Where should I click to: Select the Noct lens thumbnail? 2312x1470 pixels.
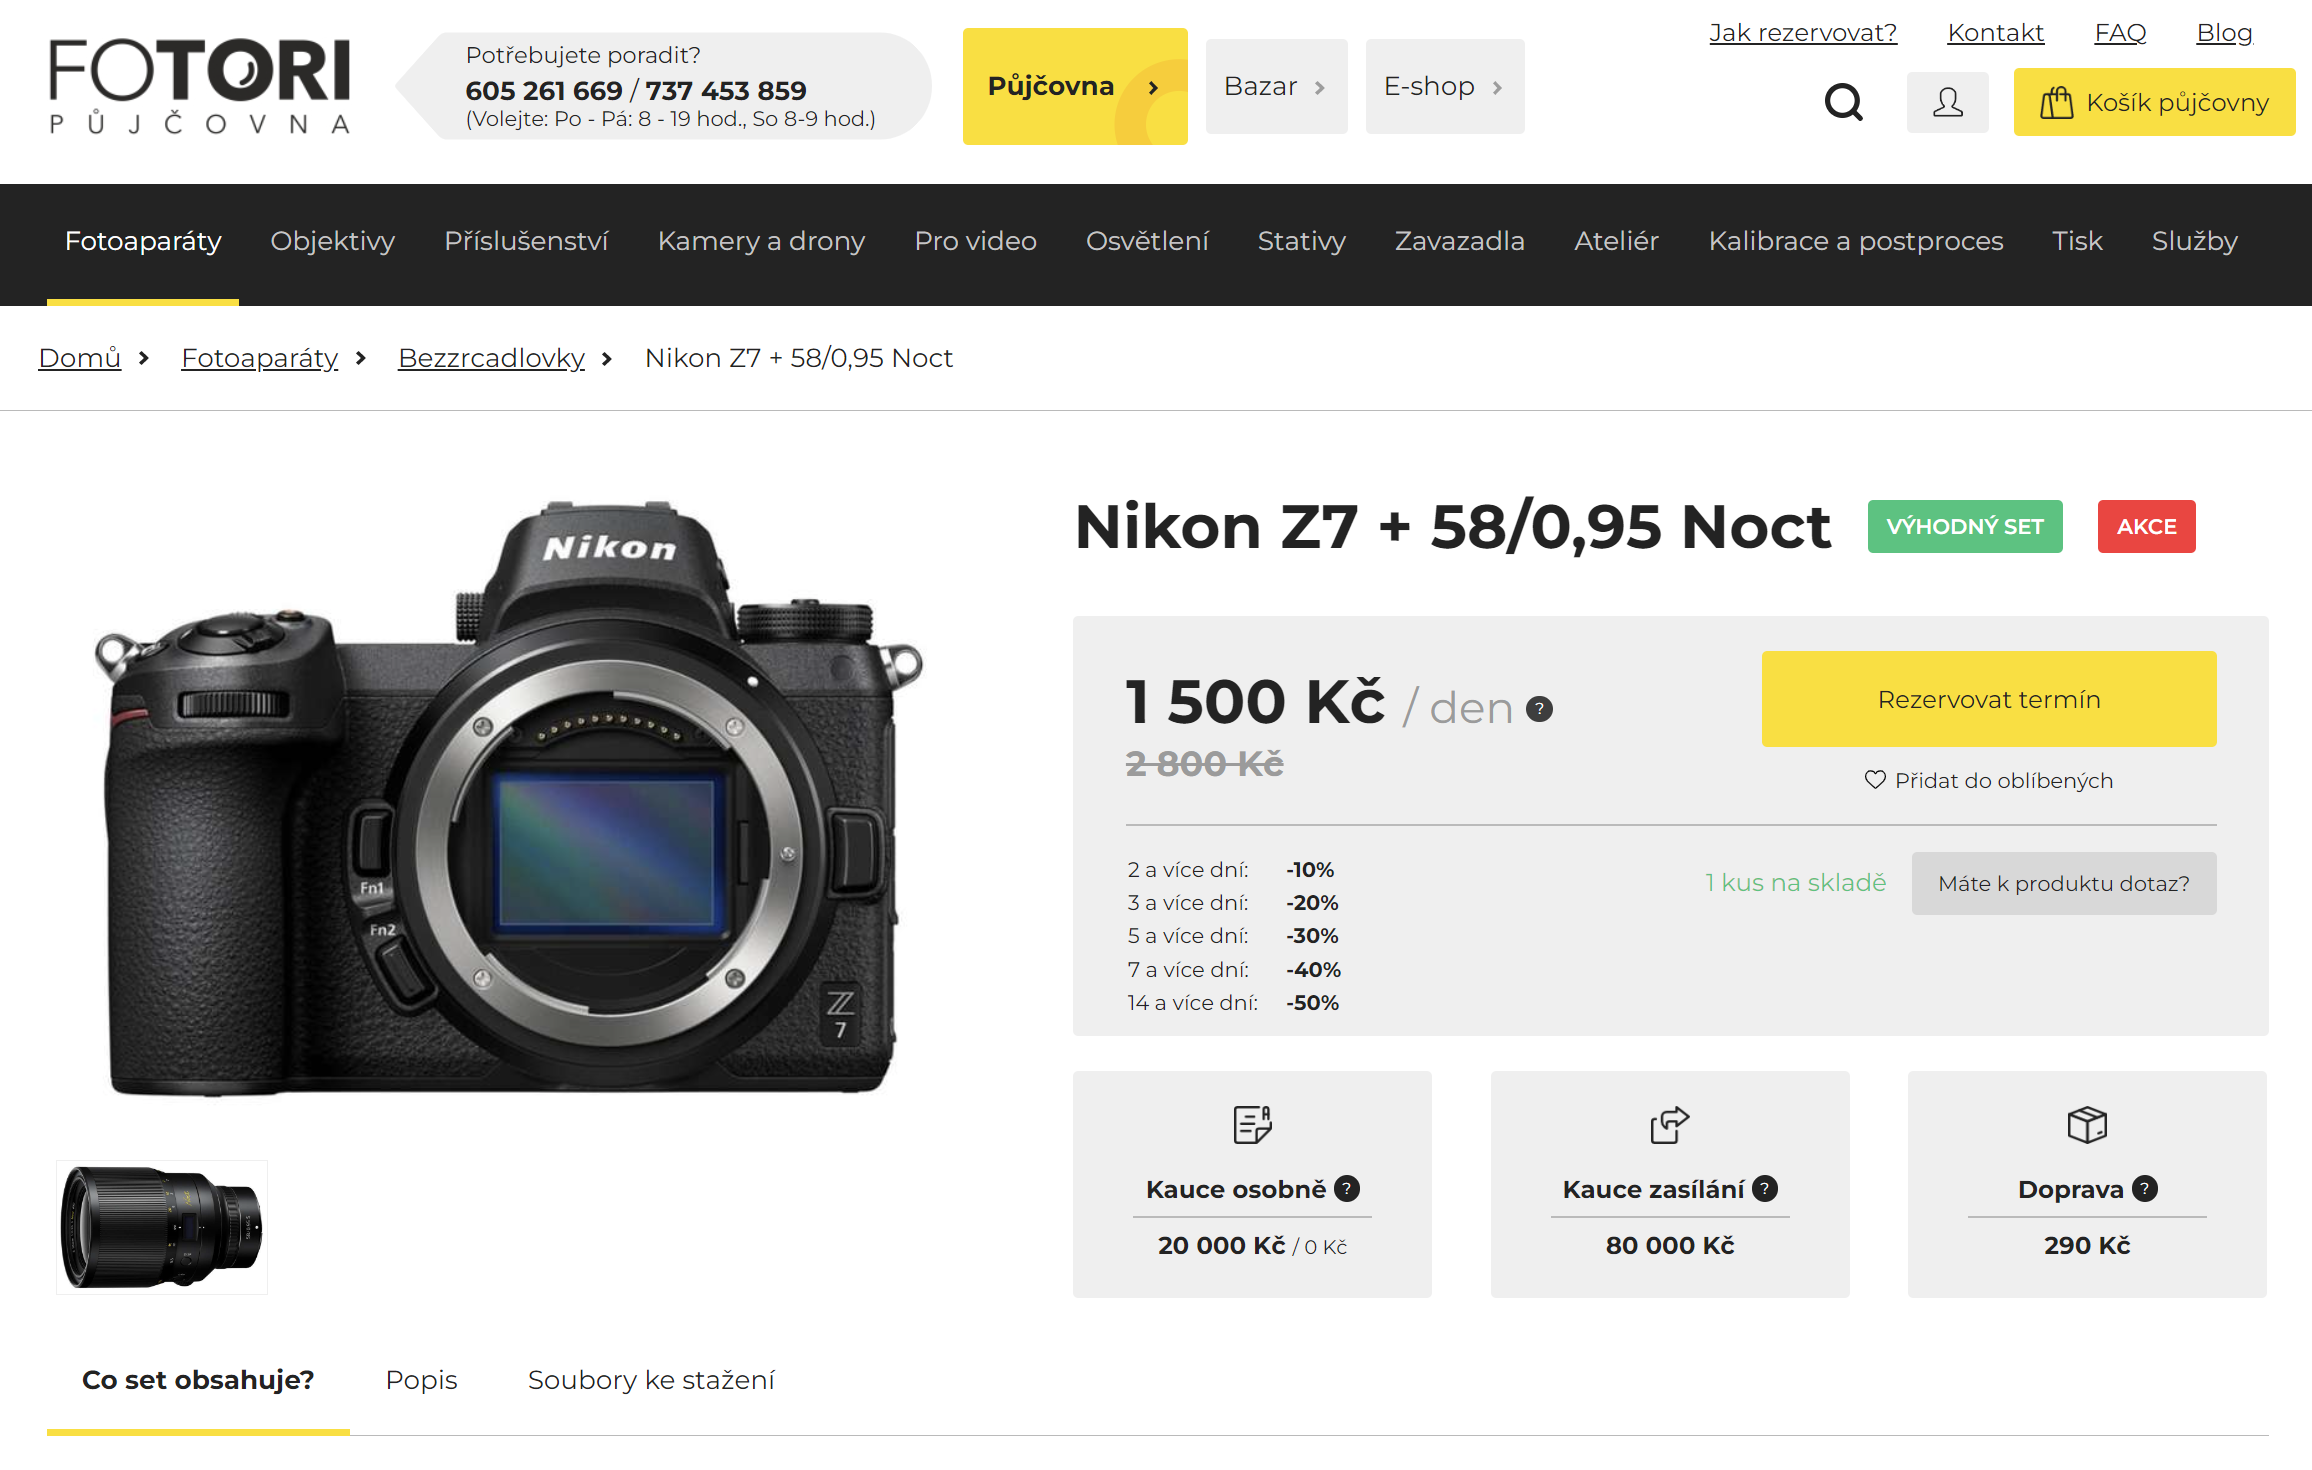point(162,1227)
